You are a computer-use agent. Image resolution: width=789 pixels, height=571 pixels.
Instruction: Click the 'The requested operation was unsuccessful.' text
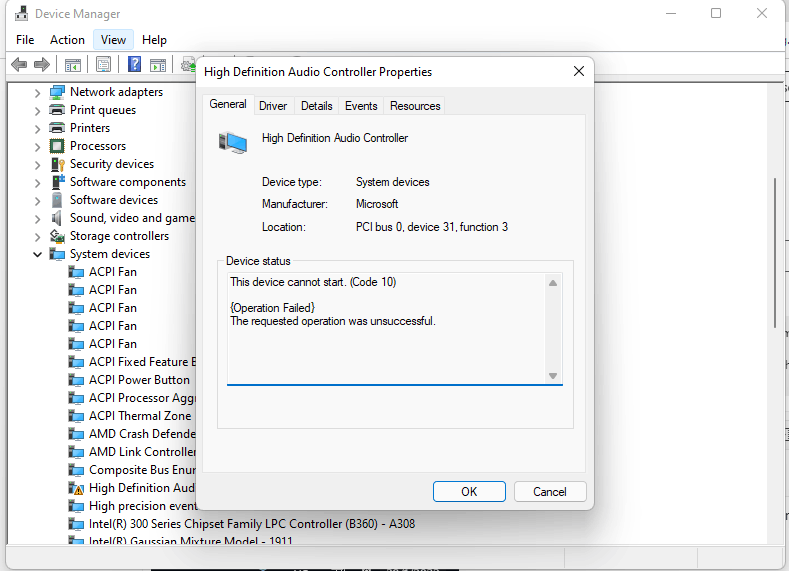pos(333,321)
